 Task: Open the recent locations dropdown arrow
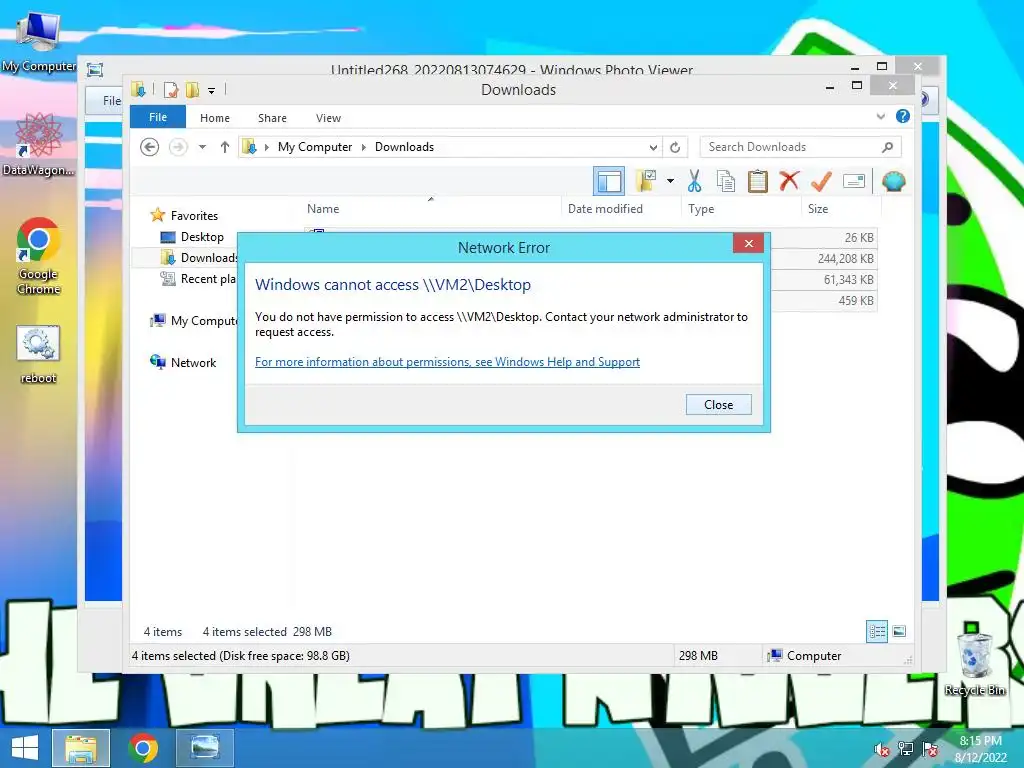[202, 147]
